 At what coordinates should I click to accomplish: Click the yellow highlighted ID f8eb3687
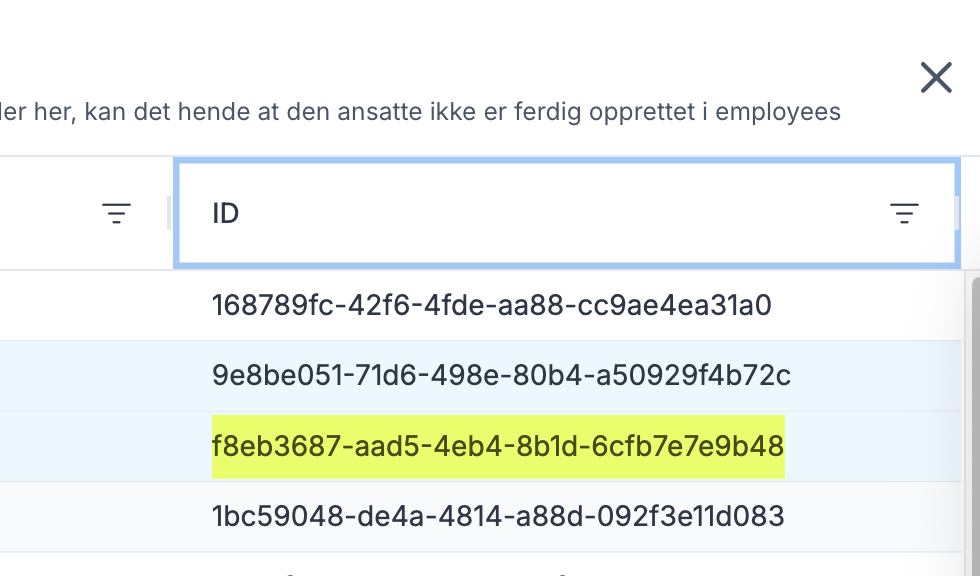pos(498,446)
